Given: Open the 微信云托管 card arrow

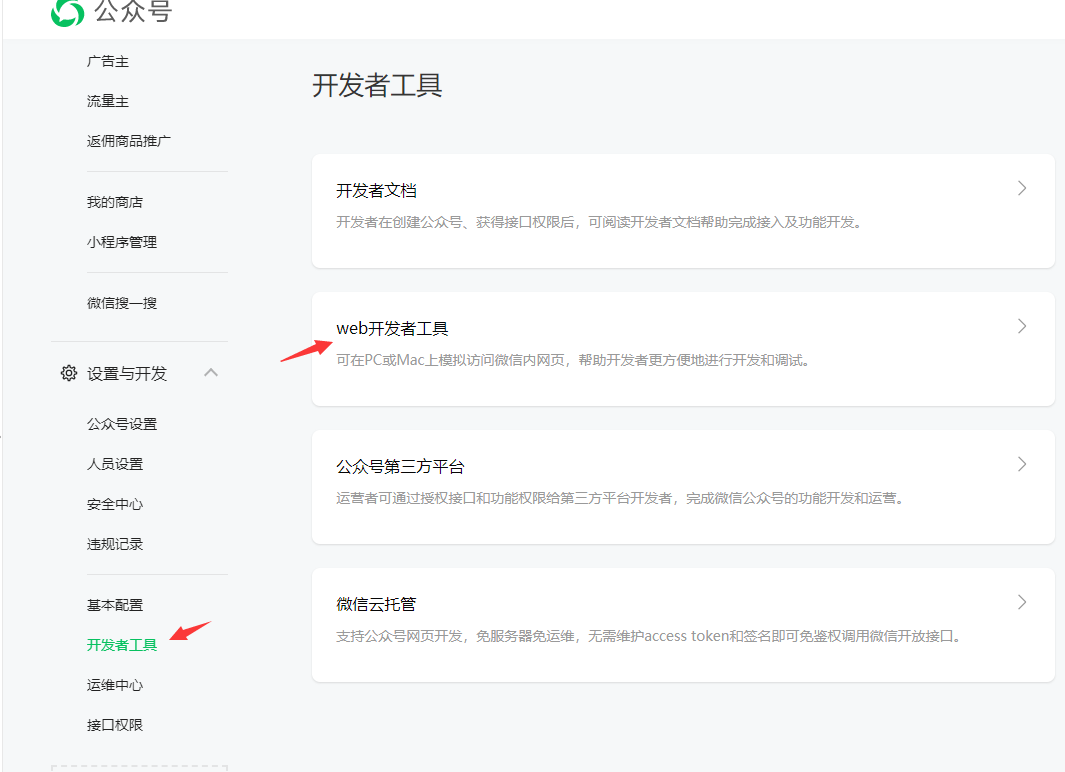Looking at the screenshot, I should [1022, 602].
